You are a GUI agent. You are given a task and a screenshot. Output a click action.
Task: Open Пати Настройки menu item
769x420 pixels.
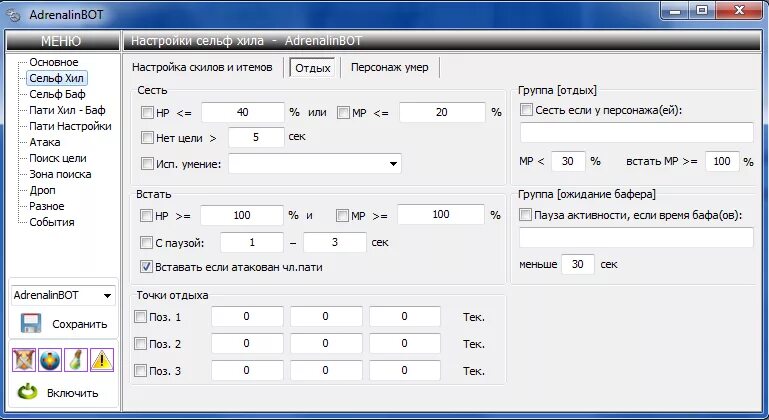pos(70,126)
